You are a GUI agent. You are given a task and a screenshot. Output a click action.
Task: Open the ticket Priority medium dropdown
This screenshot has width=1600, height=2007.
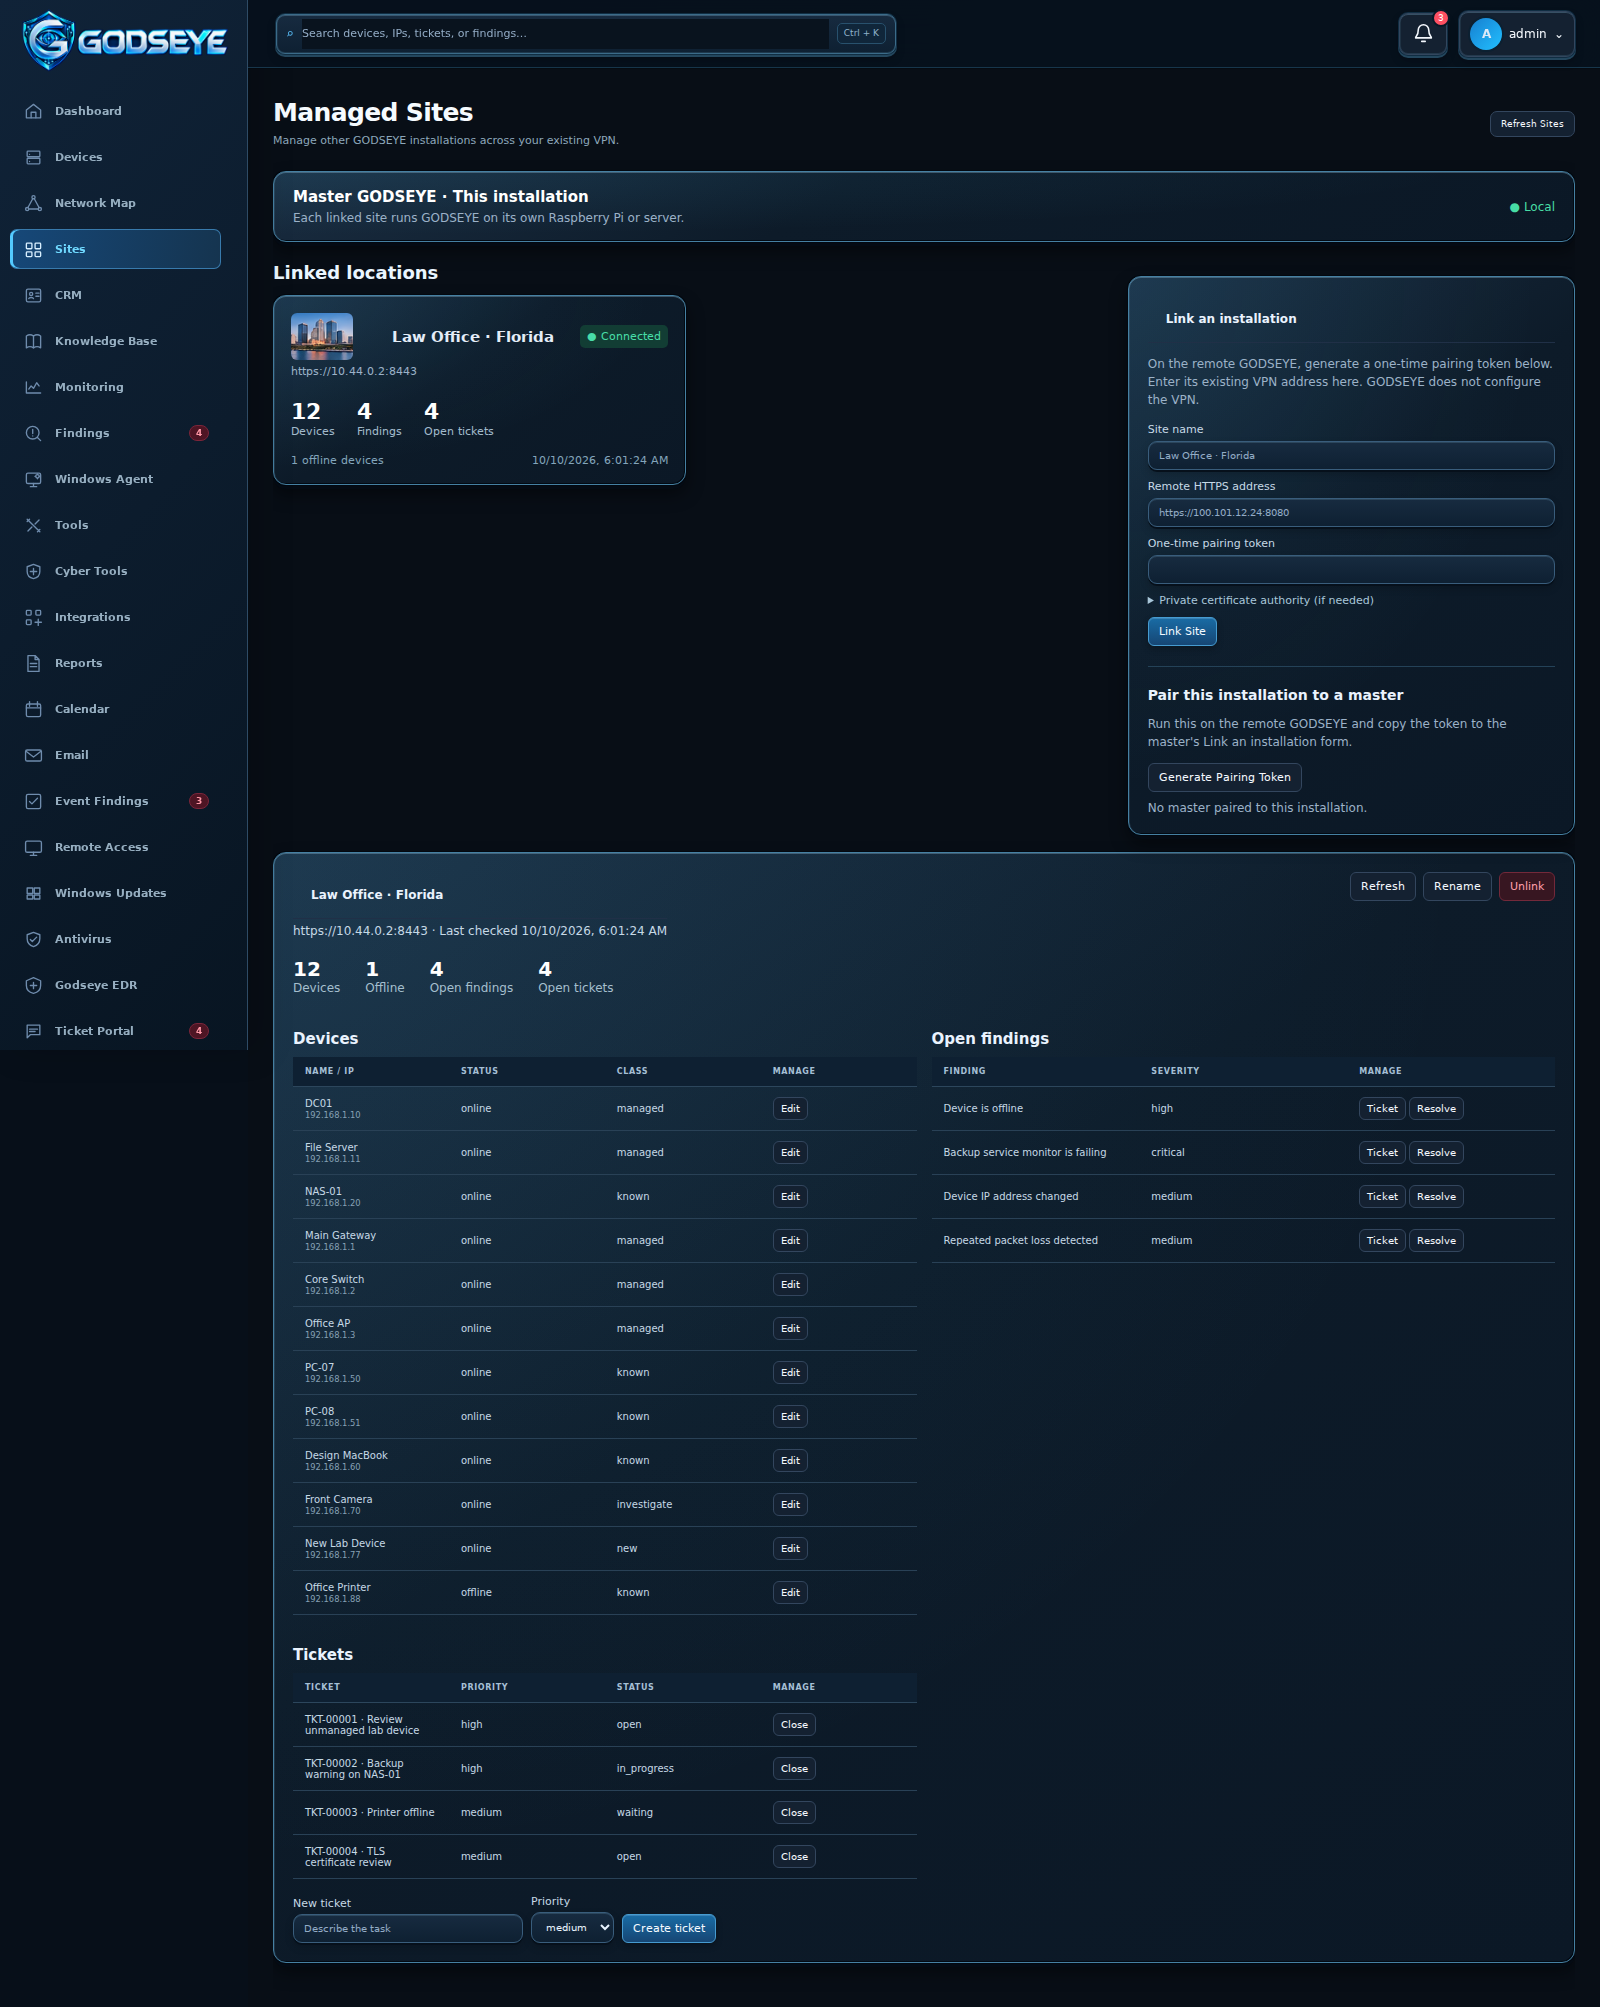[x=572, y=1927]
